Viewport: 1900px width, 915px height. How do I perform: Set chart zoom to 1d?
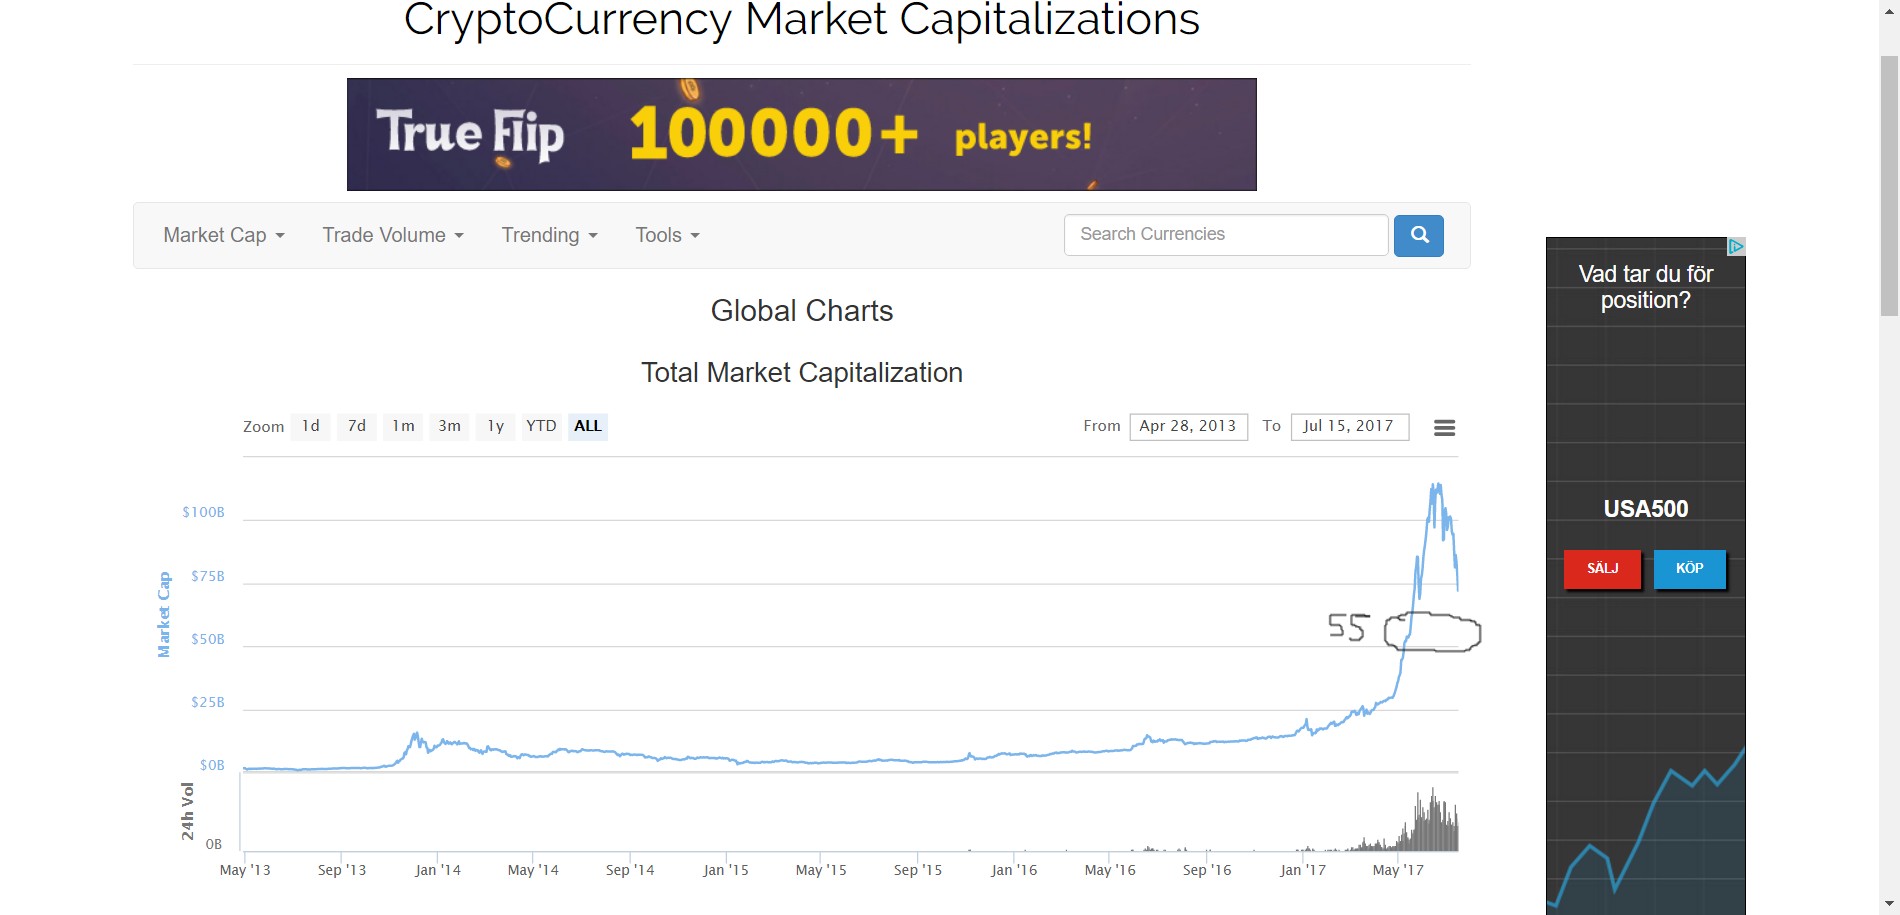pos(311,426)
